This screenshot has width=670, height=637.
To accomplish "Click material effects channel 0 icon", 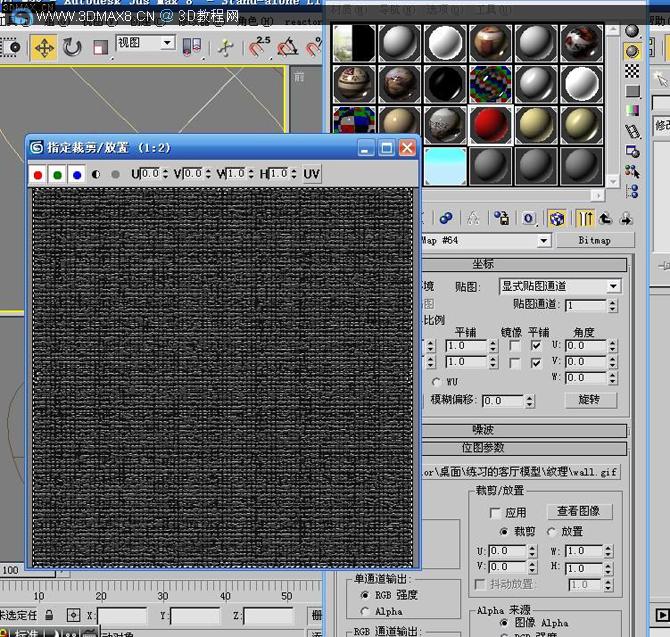I will (528, 219).
